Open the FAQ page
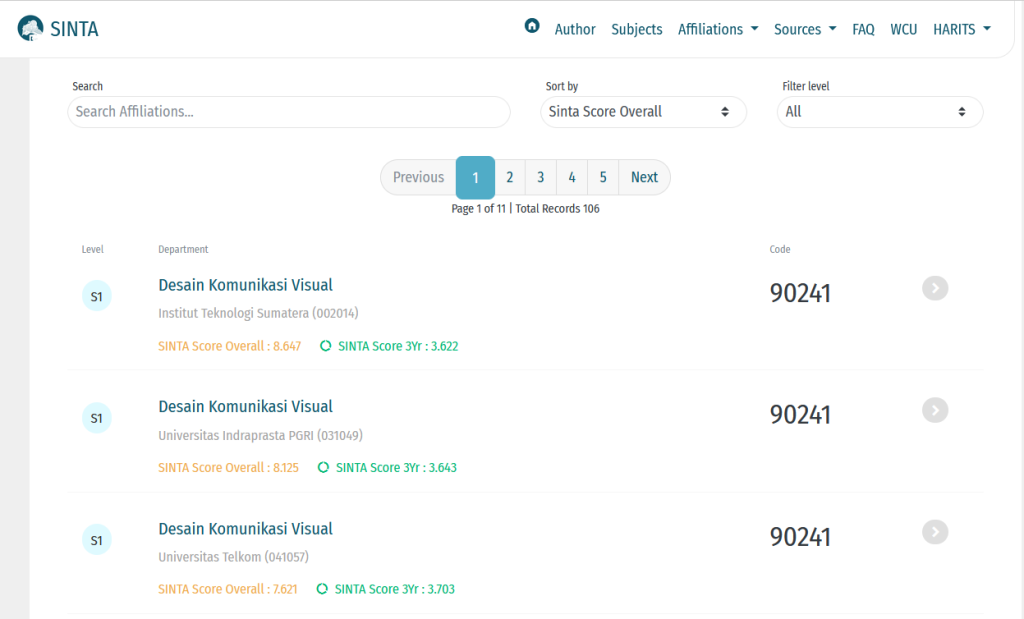The height and width of the screenshot is (619, 1024). tap(863, 29)
